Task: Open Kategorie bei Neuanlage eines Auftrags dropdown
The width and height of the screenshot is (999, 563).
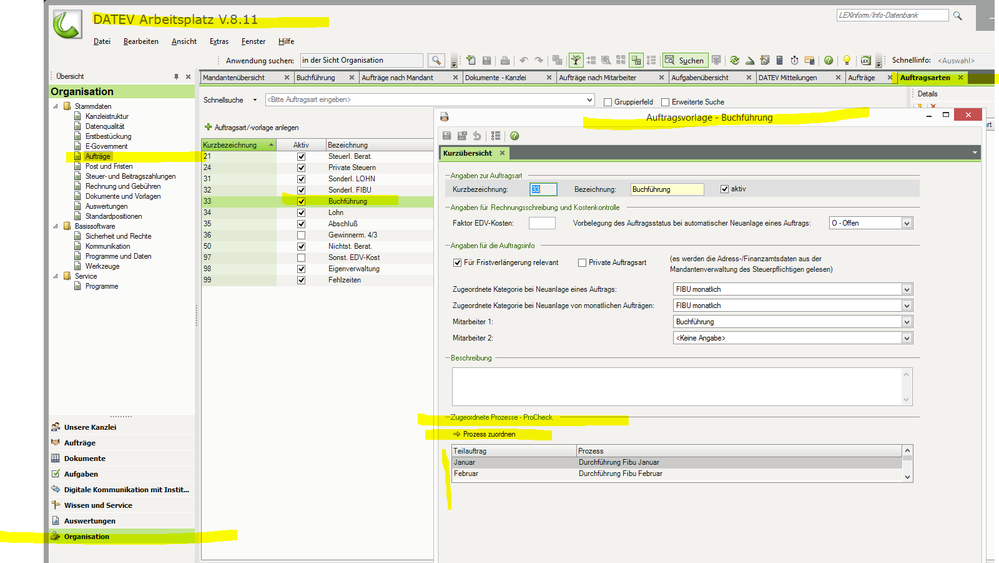Action: pyautogui.click(x=907, y=289)
